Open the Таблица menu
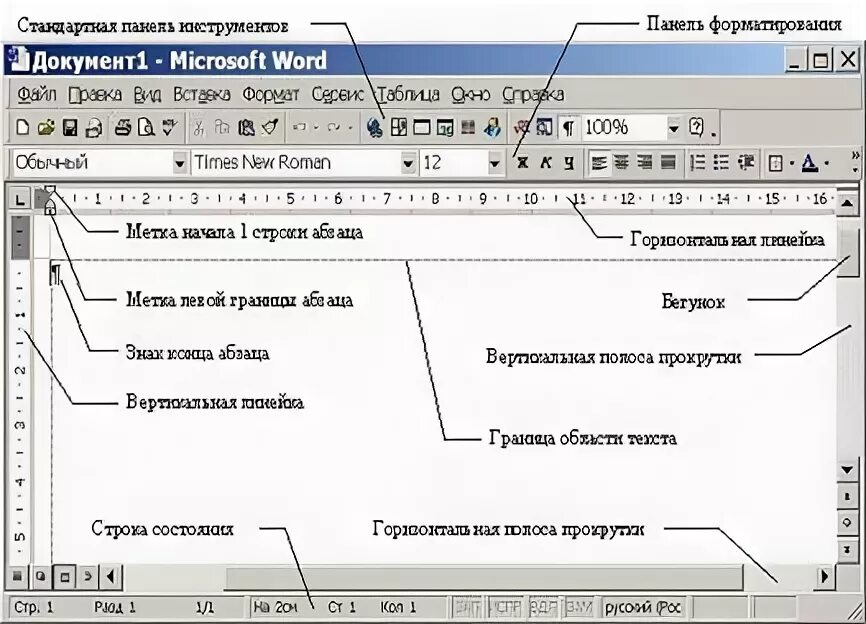The image size is (866, 624). click(409, 94)
